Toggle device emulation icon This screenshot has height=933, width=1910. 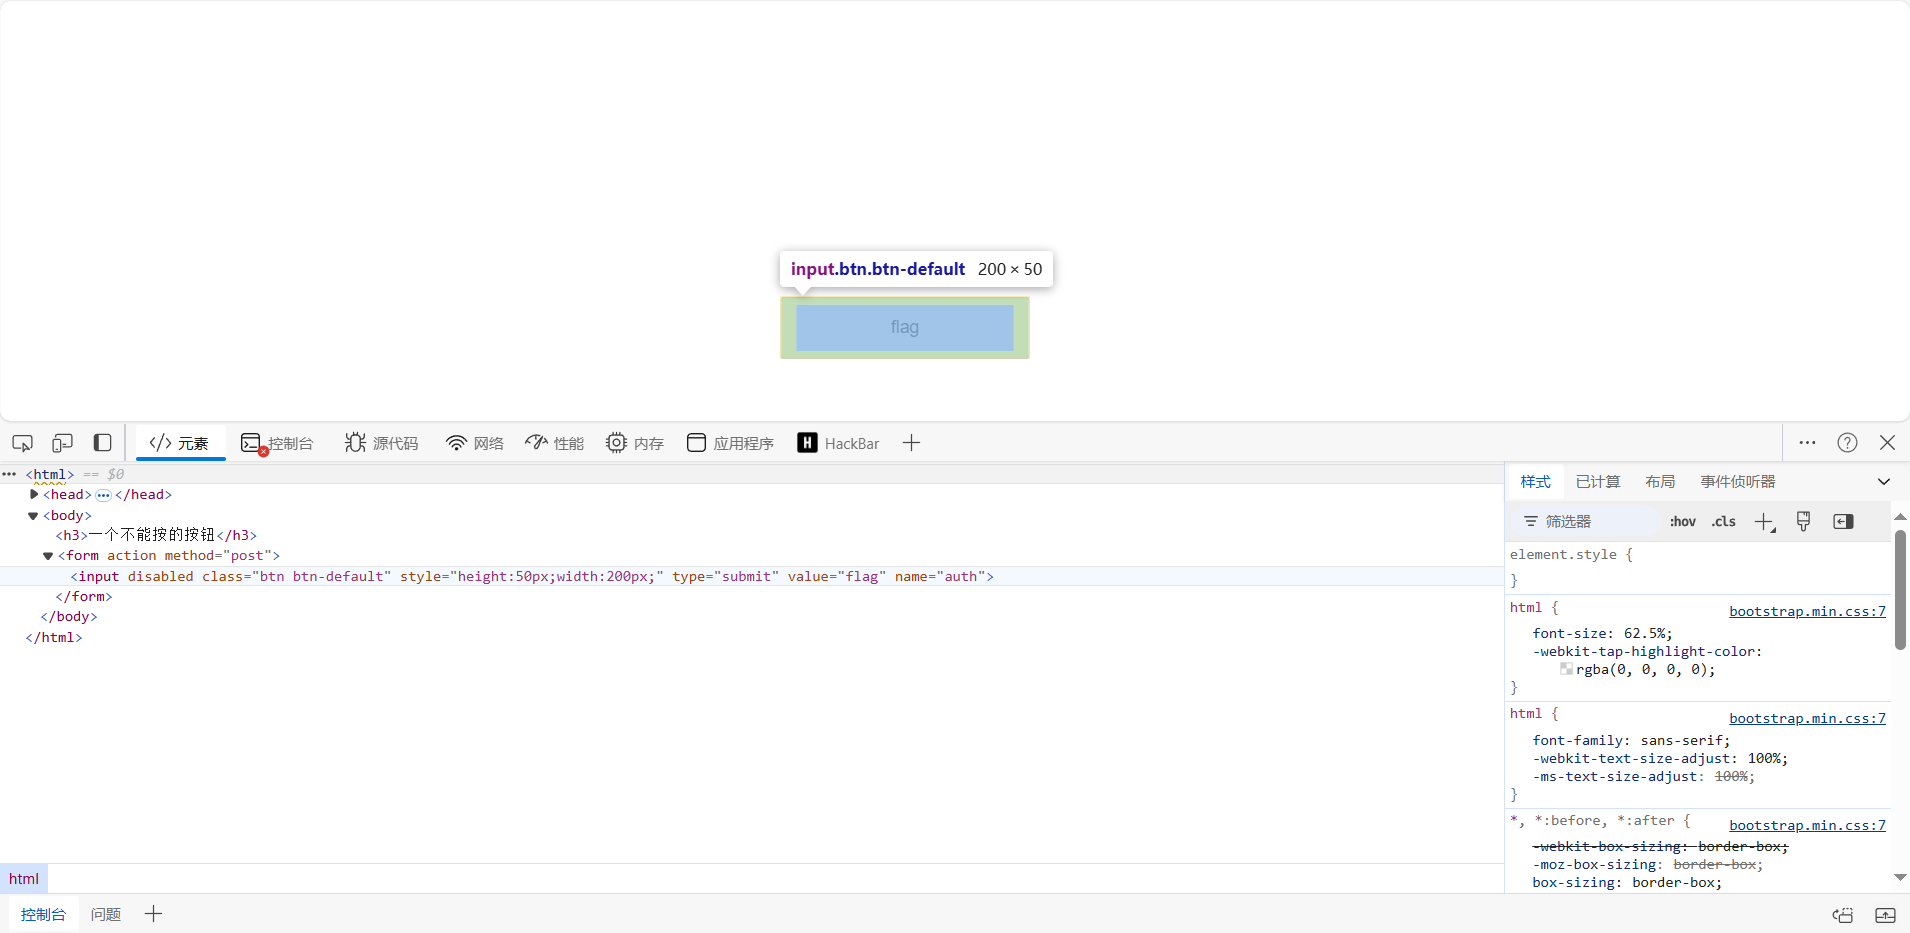pyautogui.click(x=62, y=443)
